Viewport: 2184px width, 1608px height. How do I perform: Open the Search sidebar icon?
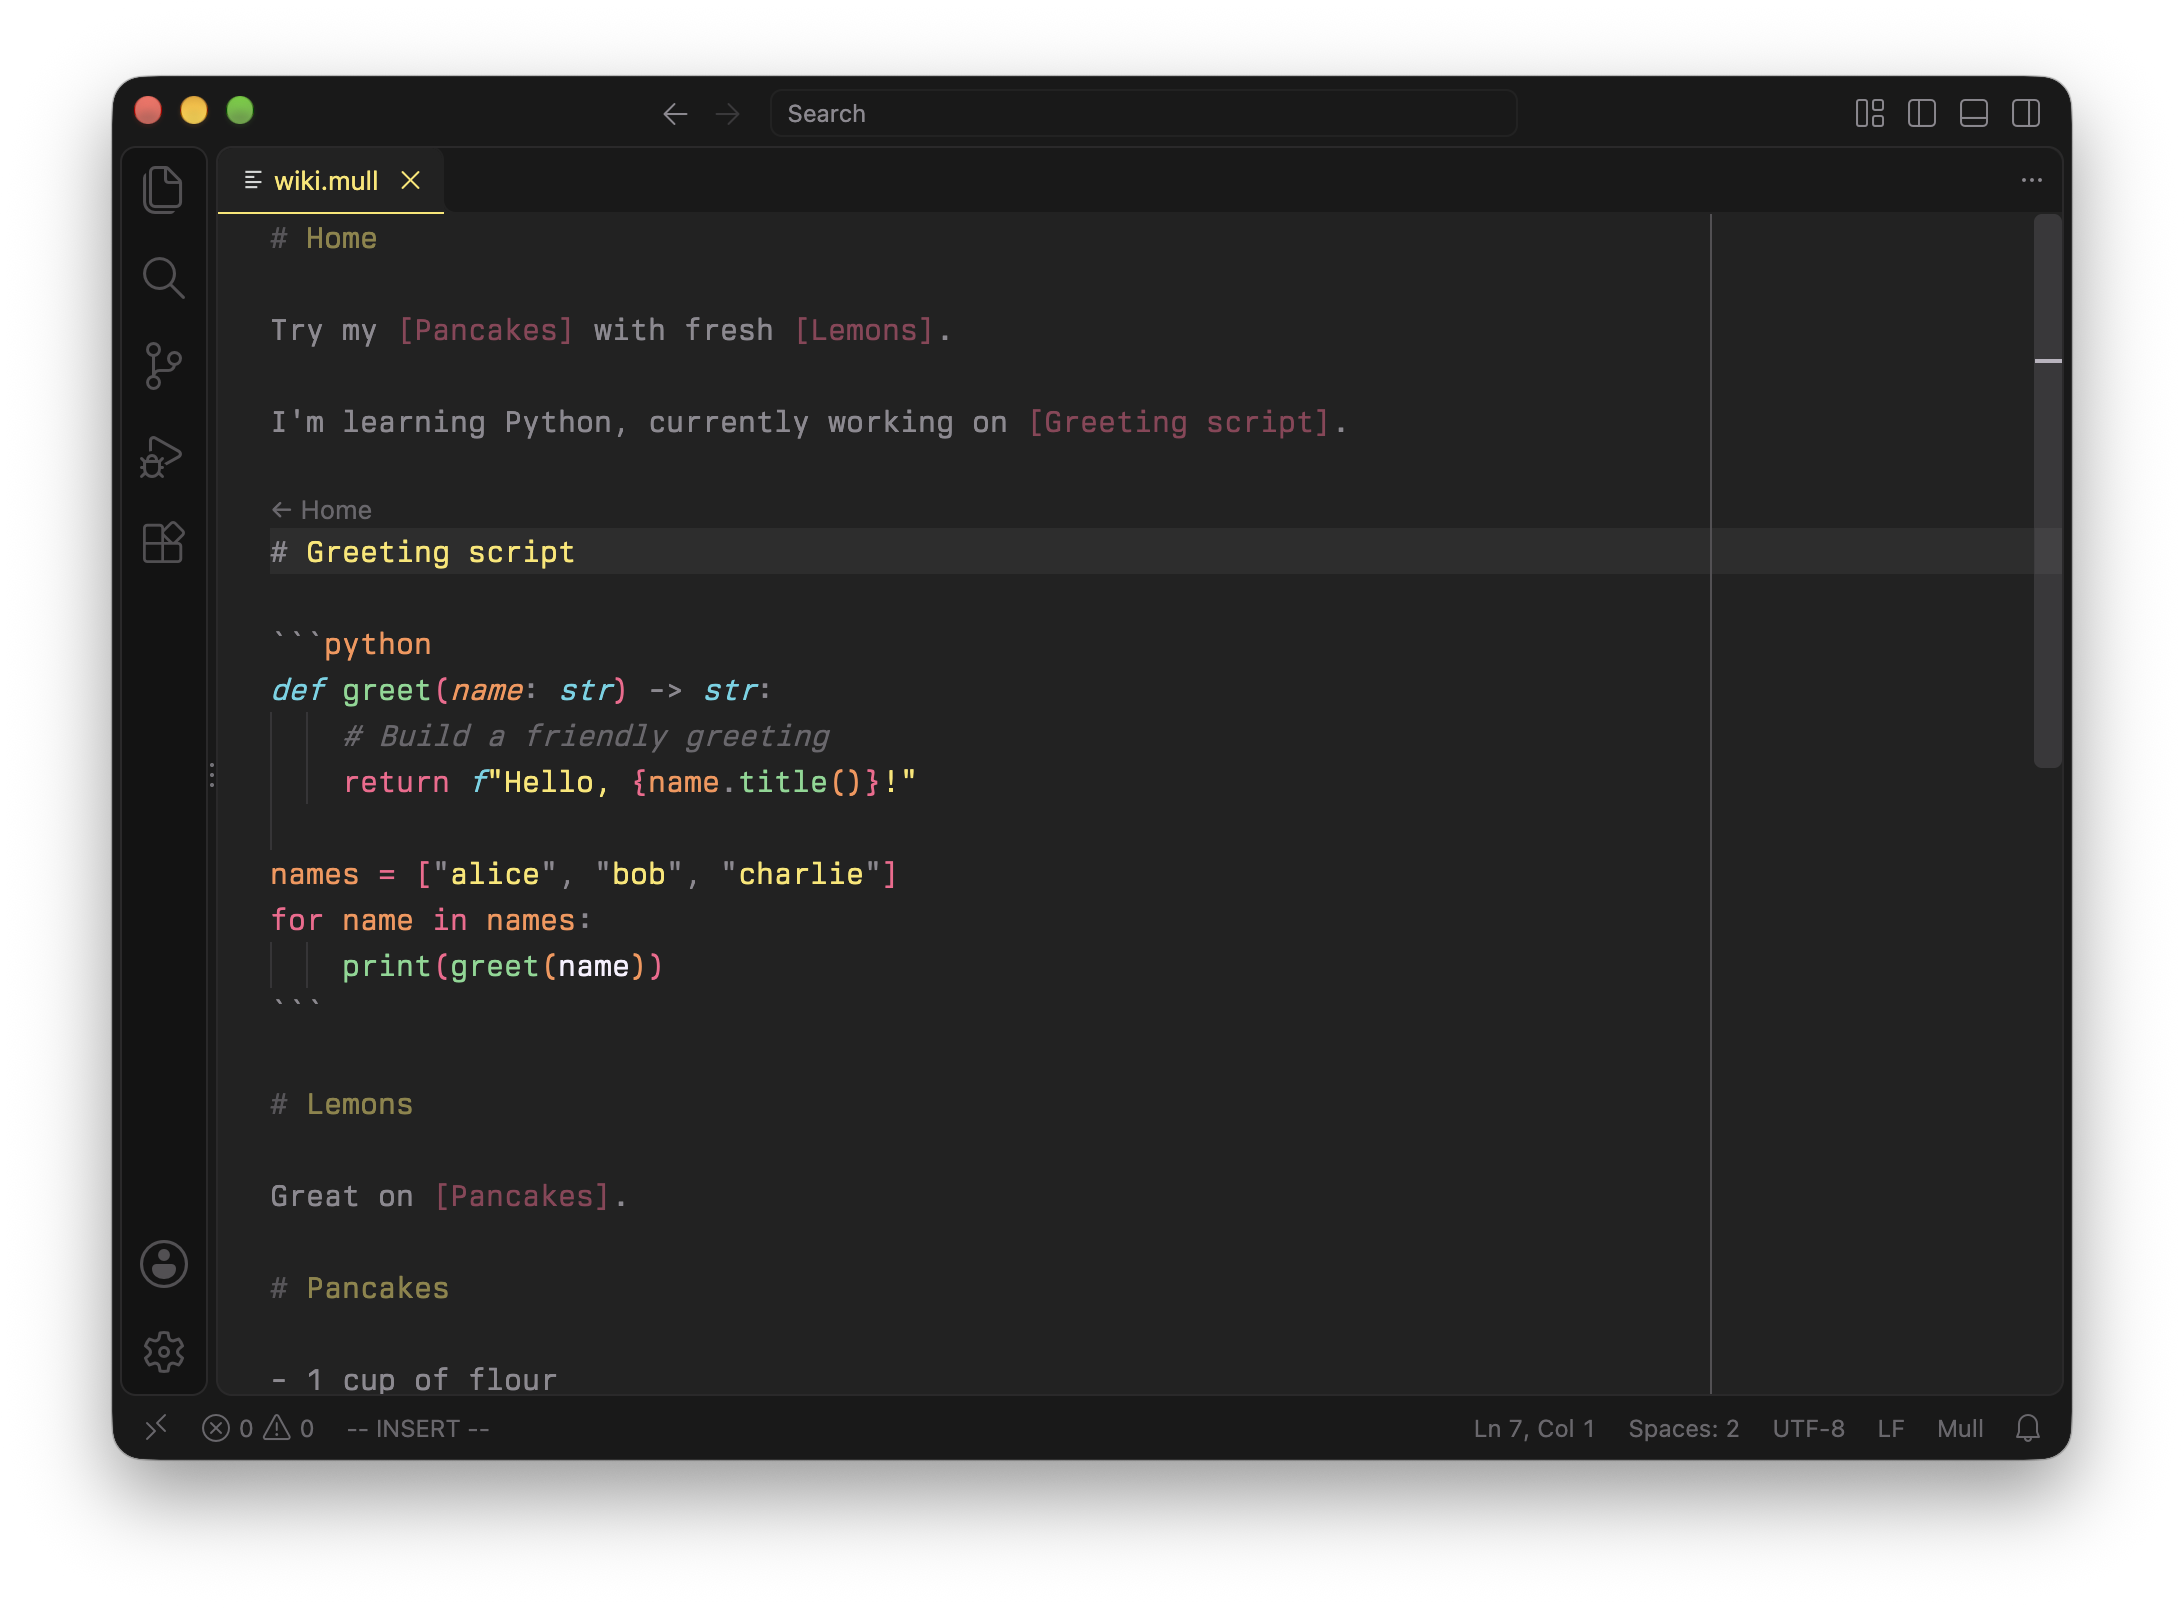(x=163, y=278)
